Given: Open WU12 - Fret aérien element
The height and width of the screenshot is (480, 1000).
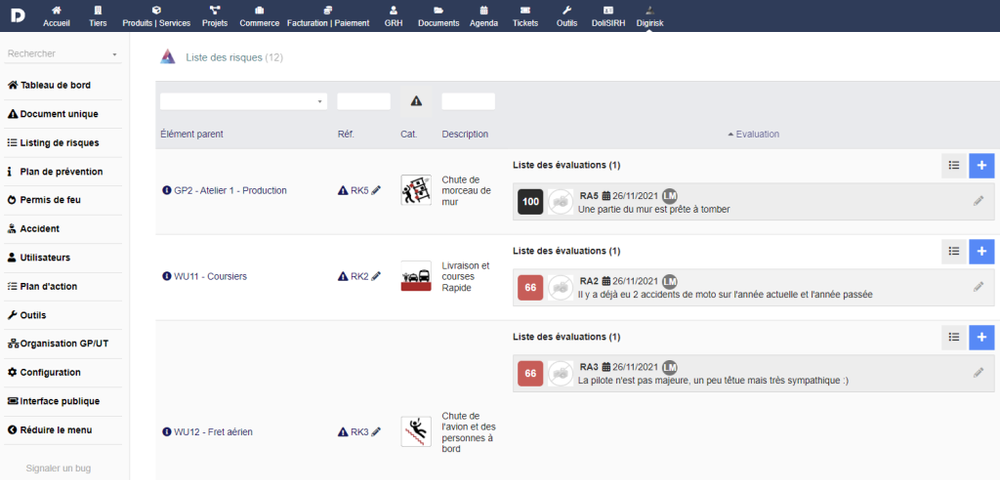Looking at the screenshot, I should pyautogui.click(x=213, y=432).
